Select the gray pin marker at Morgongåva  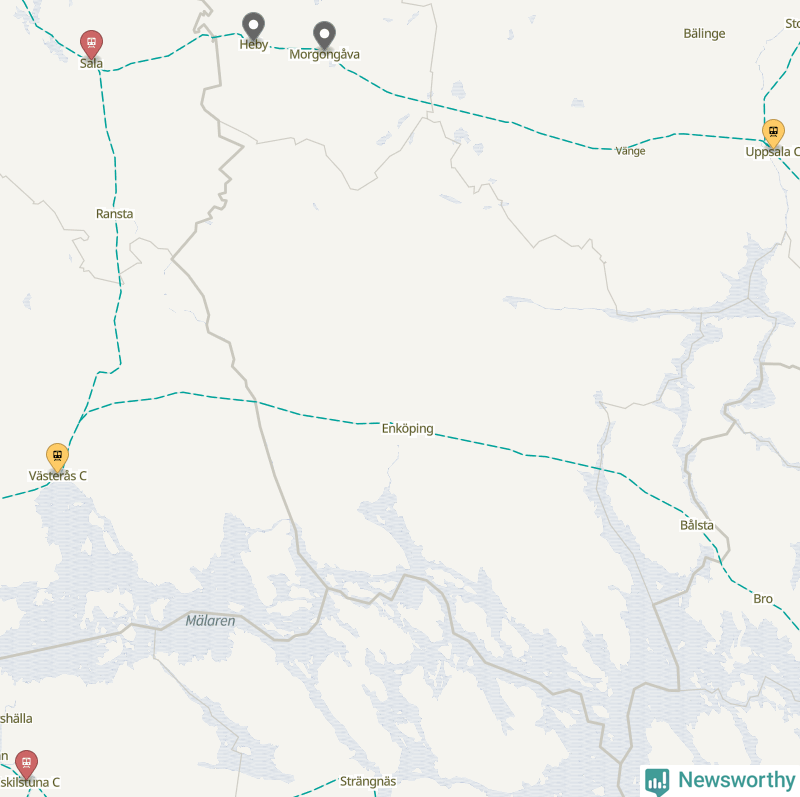coord(324,35)
